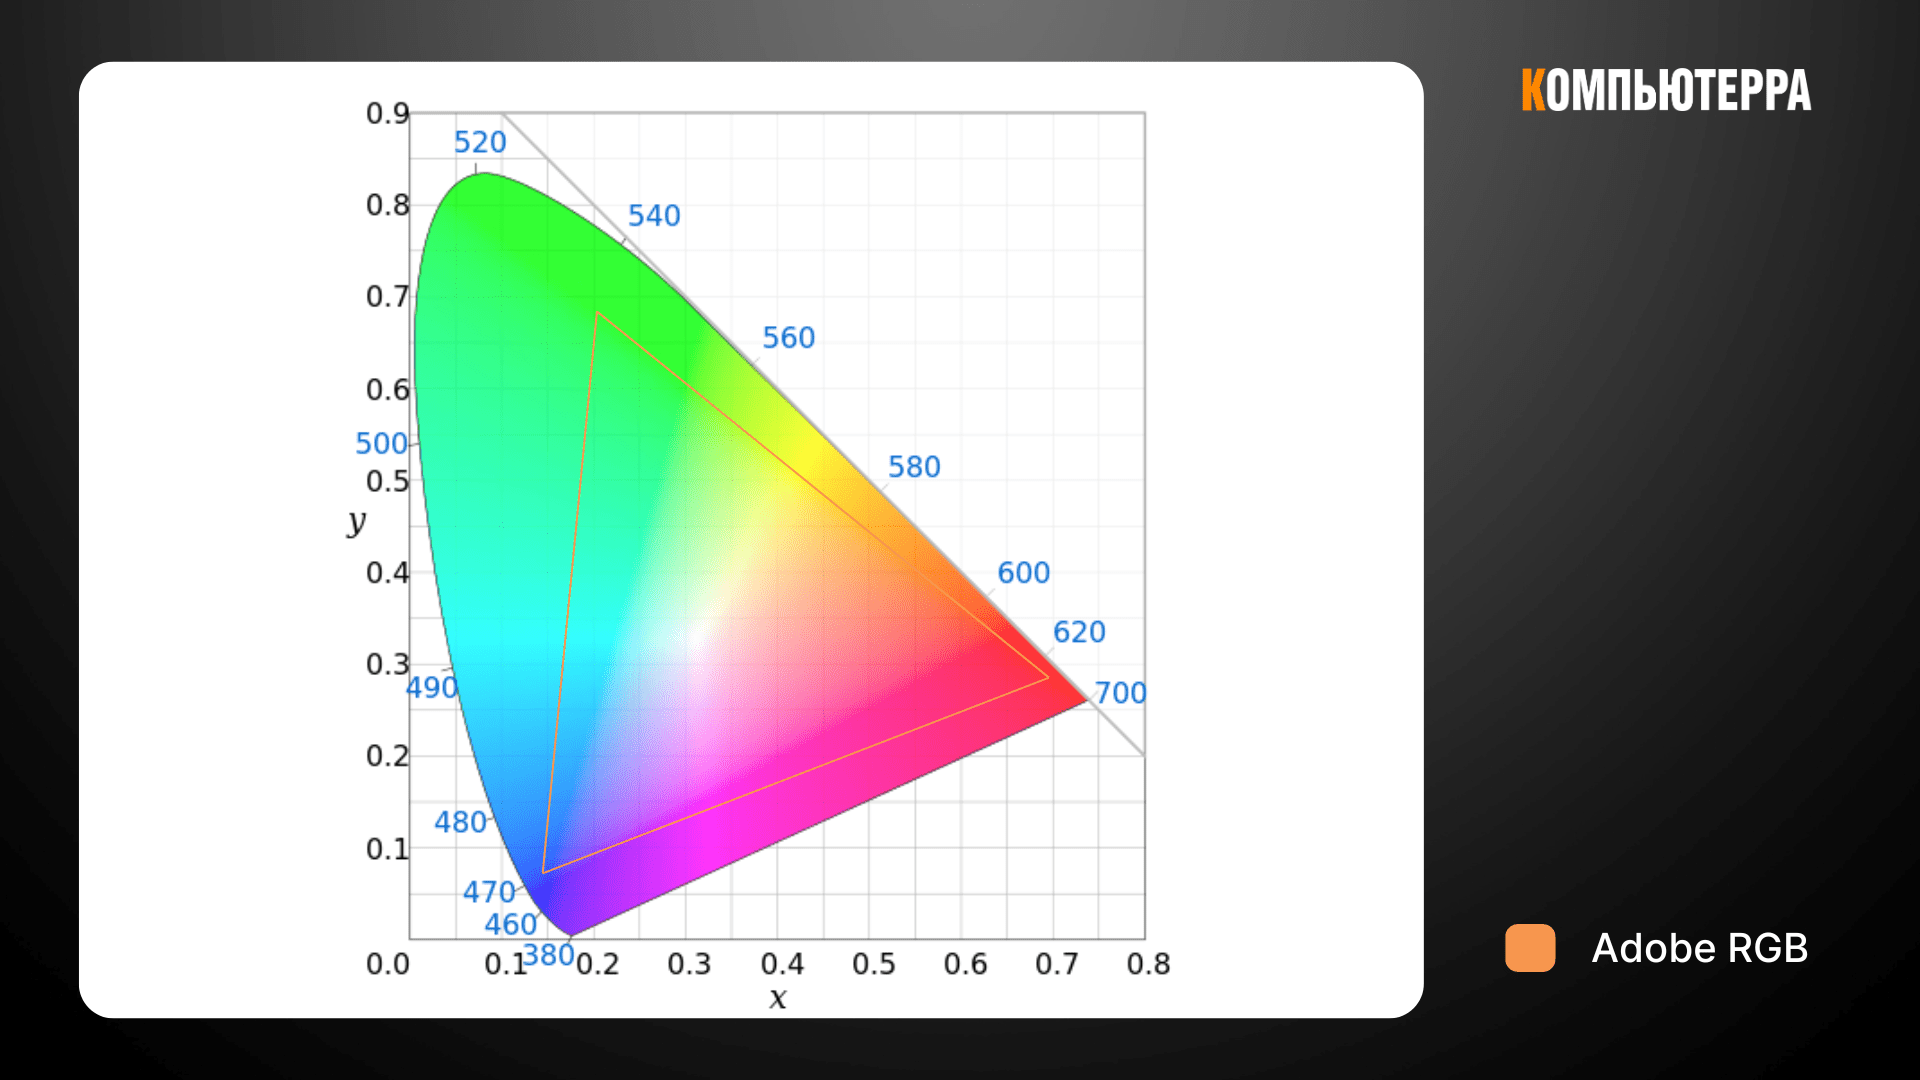
Task: Click the blue vertex of Adobe RGB triangle
Action: click(543, 872)
